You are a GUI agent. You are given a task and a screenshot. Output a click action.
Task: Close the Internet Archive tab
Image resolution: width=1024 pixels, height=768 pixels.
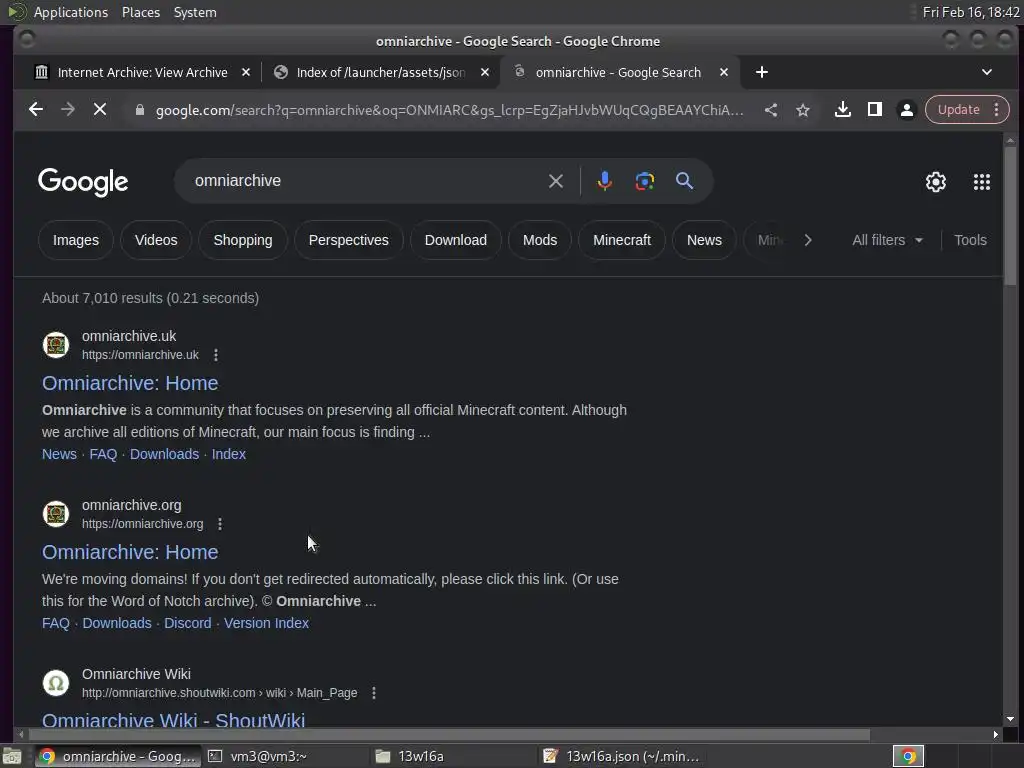[246, 72]
